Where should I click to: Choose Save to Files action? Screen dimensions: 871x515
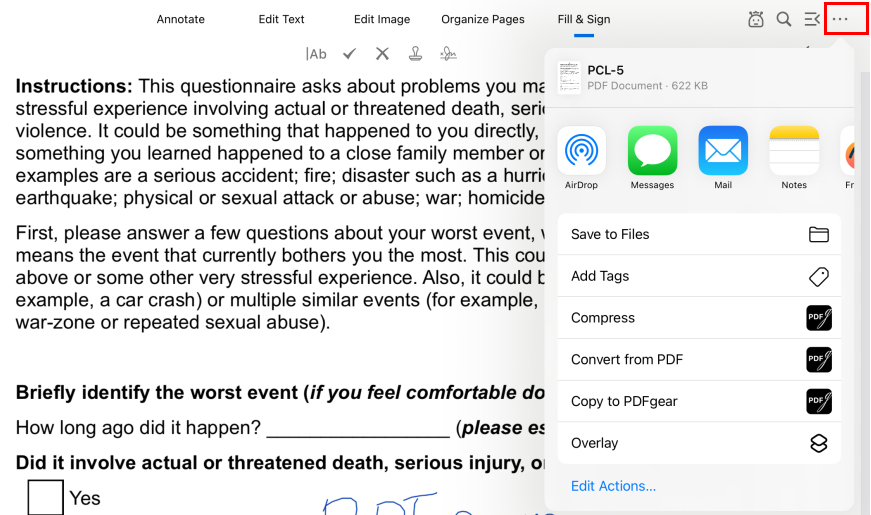tap(699, 234)
